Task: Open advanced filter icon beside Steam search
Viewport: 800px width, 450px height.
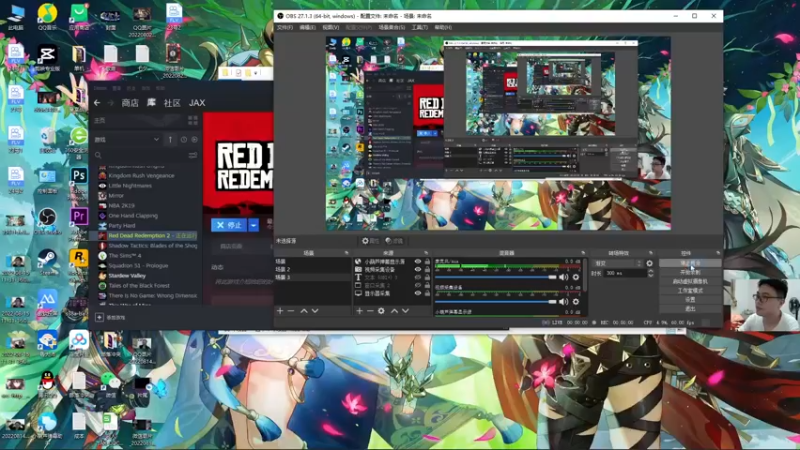Action: [x=193, y=155]
